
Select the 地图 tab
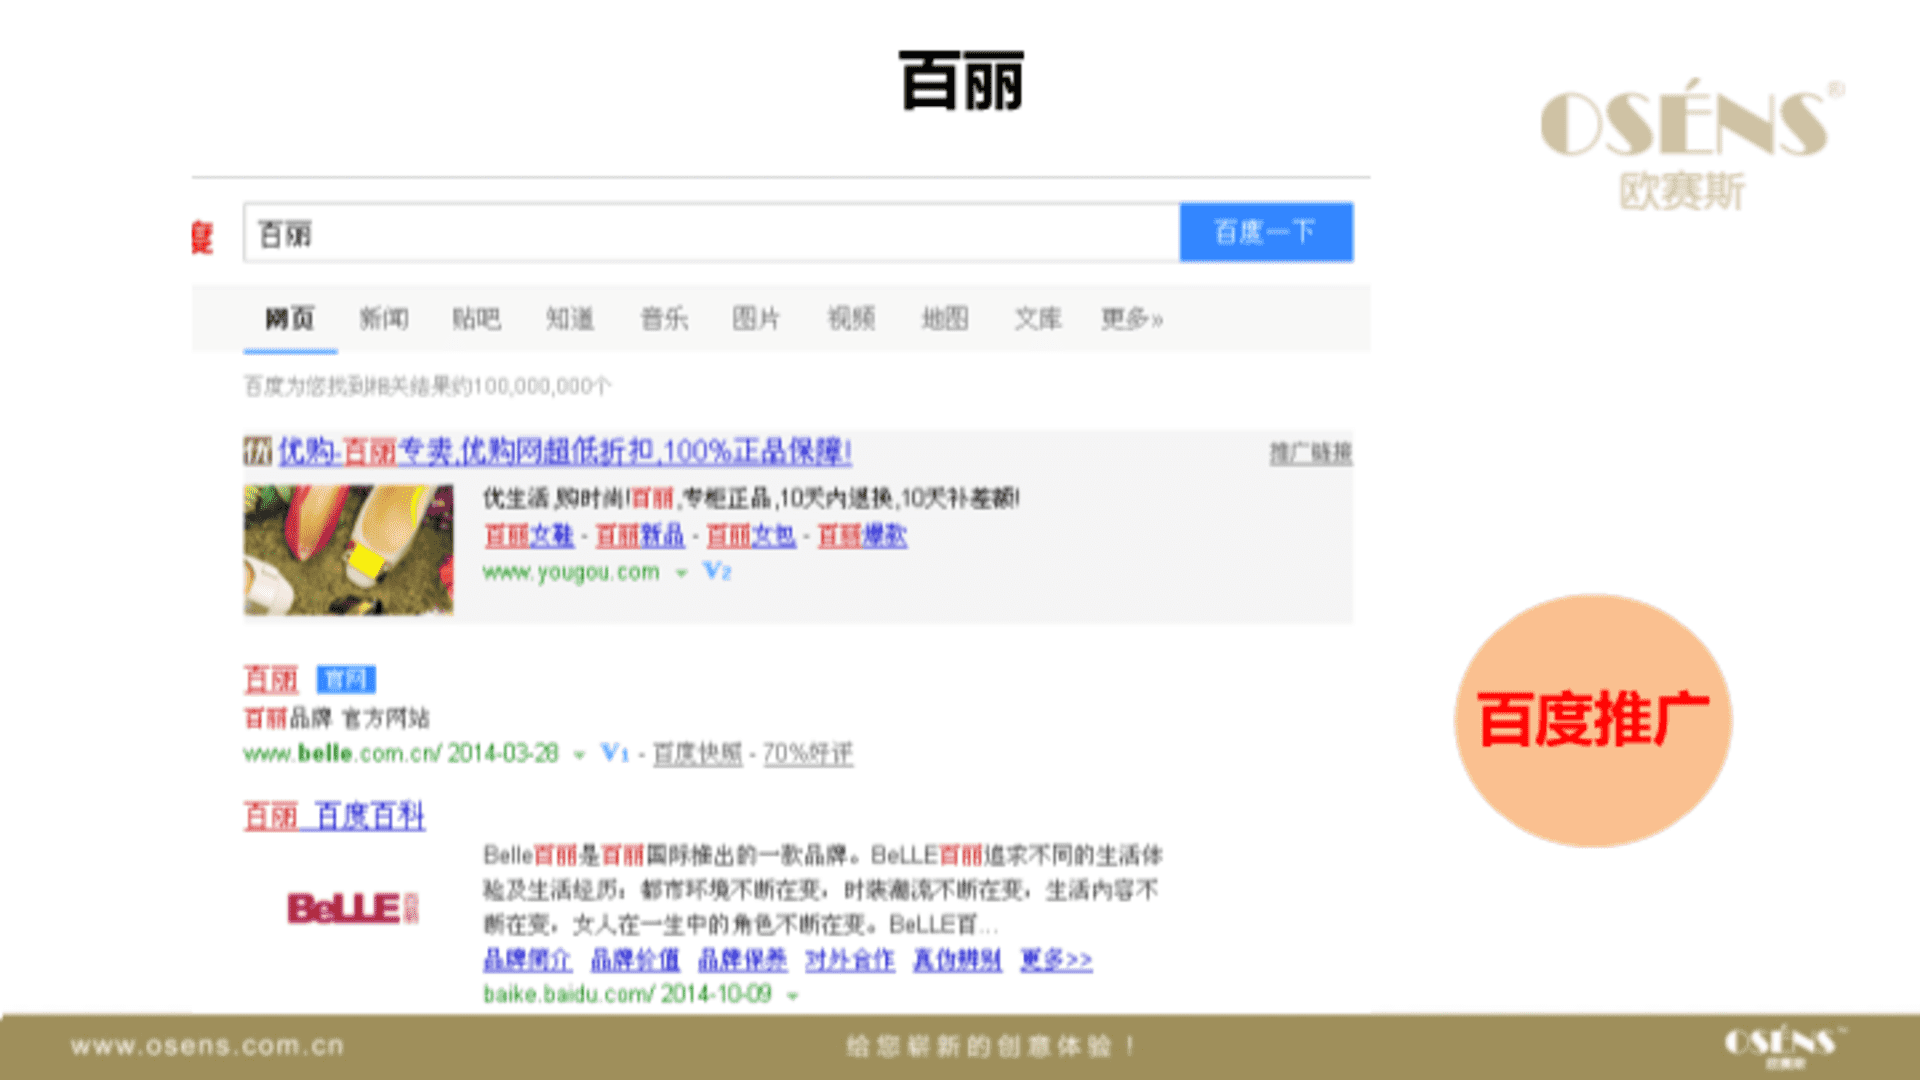945,319
